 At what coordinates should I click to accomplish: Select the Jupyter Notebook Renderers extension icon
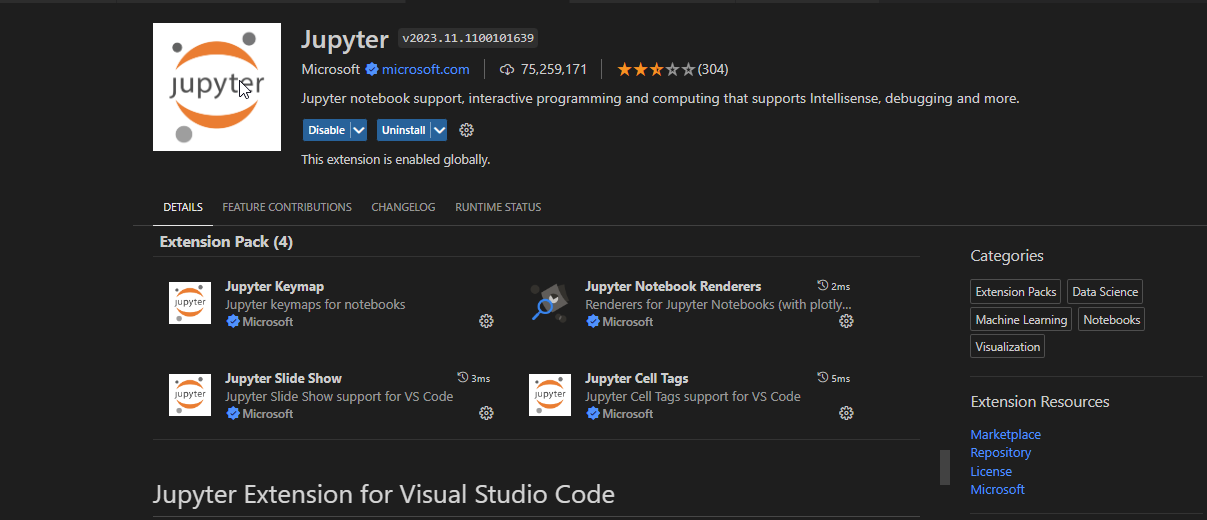click(549, 303)
